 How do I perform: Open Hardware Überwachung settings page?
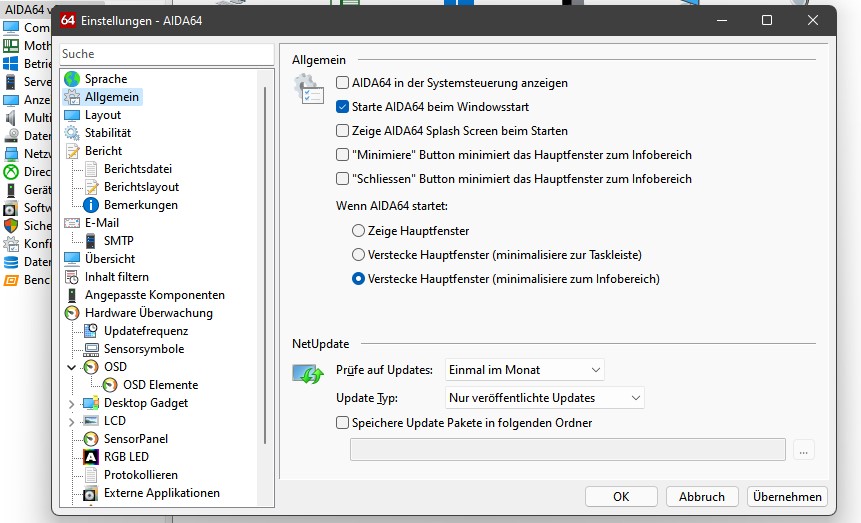(x=149, y=313)
